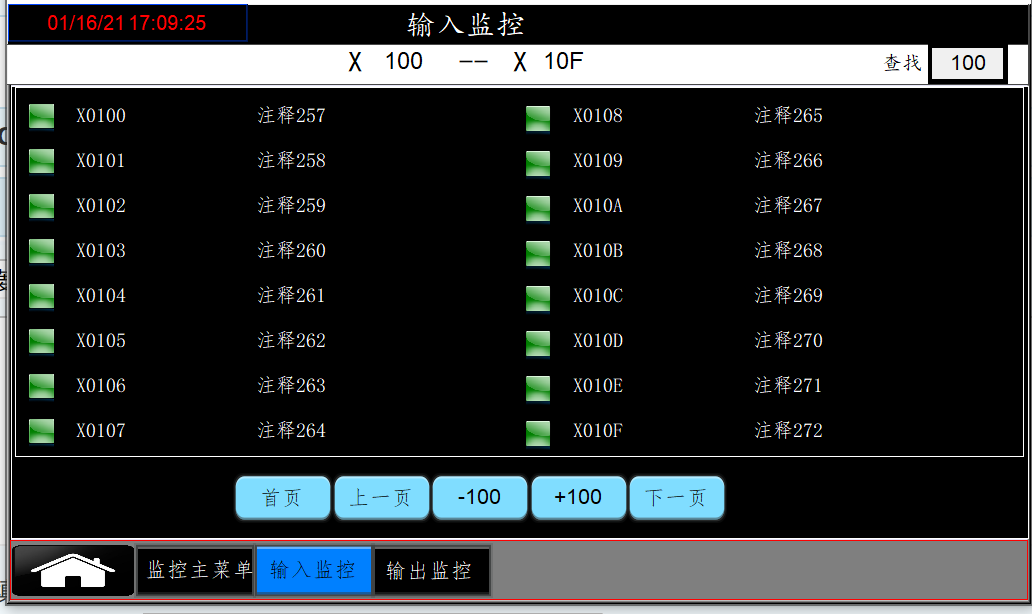Image resolution: width=1032 pixels, height=614 pixels.
Task: Switch to the 输出监控 tab
Action: (431, 571)
